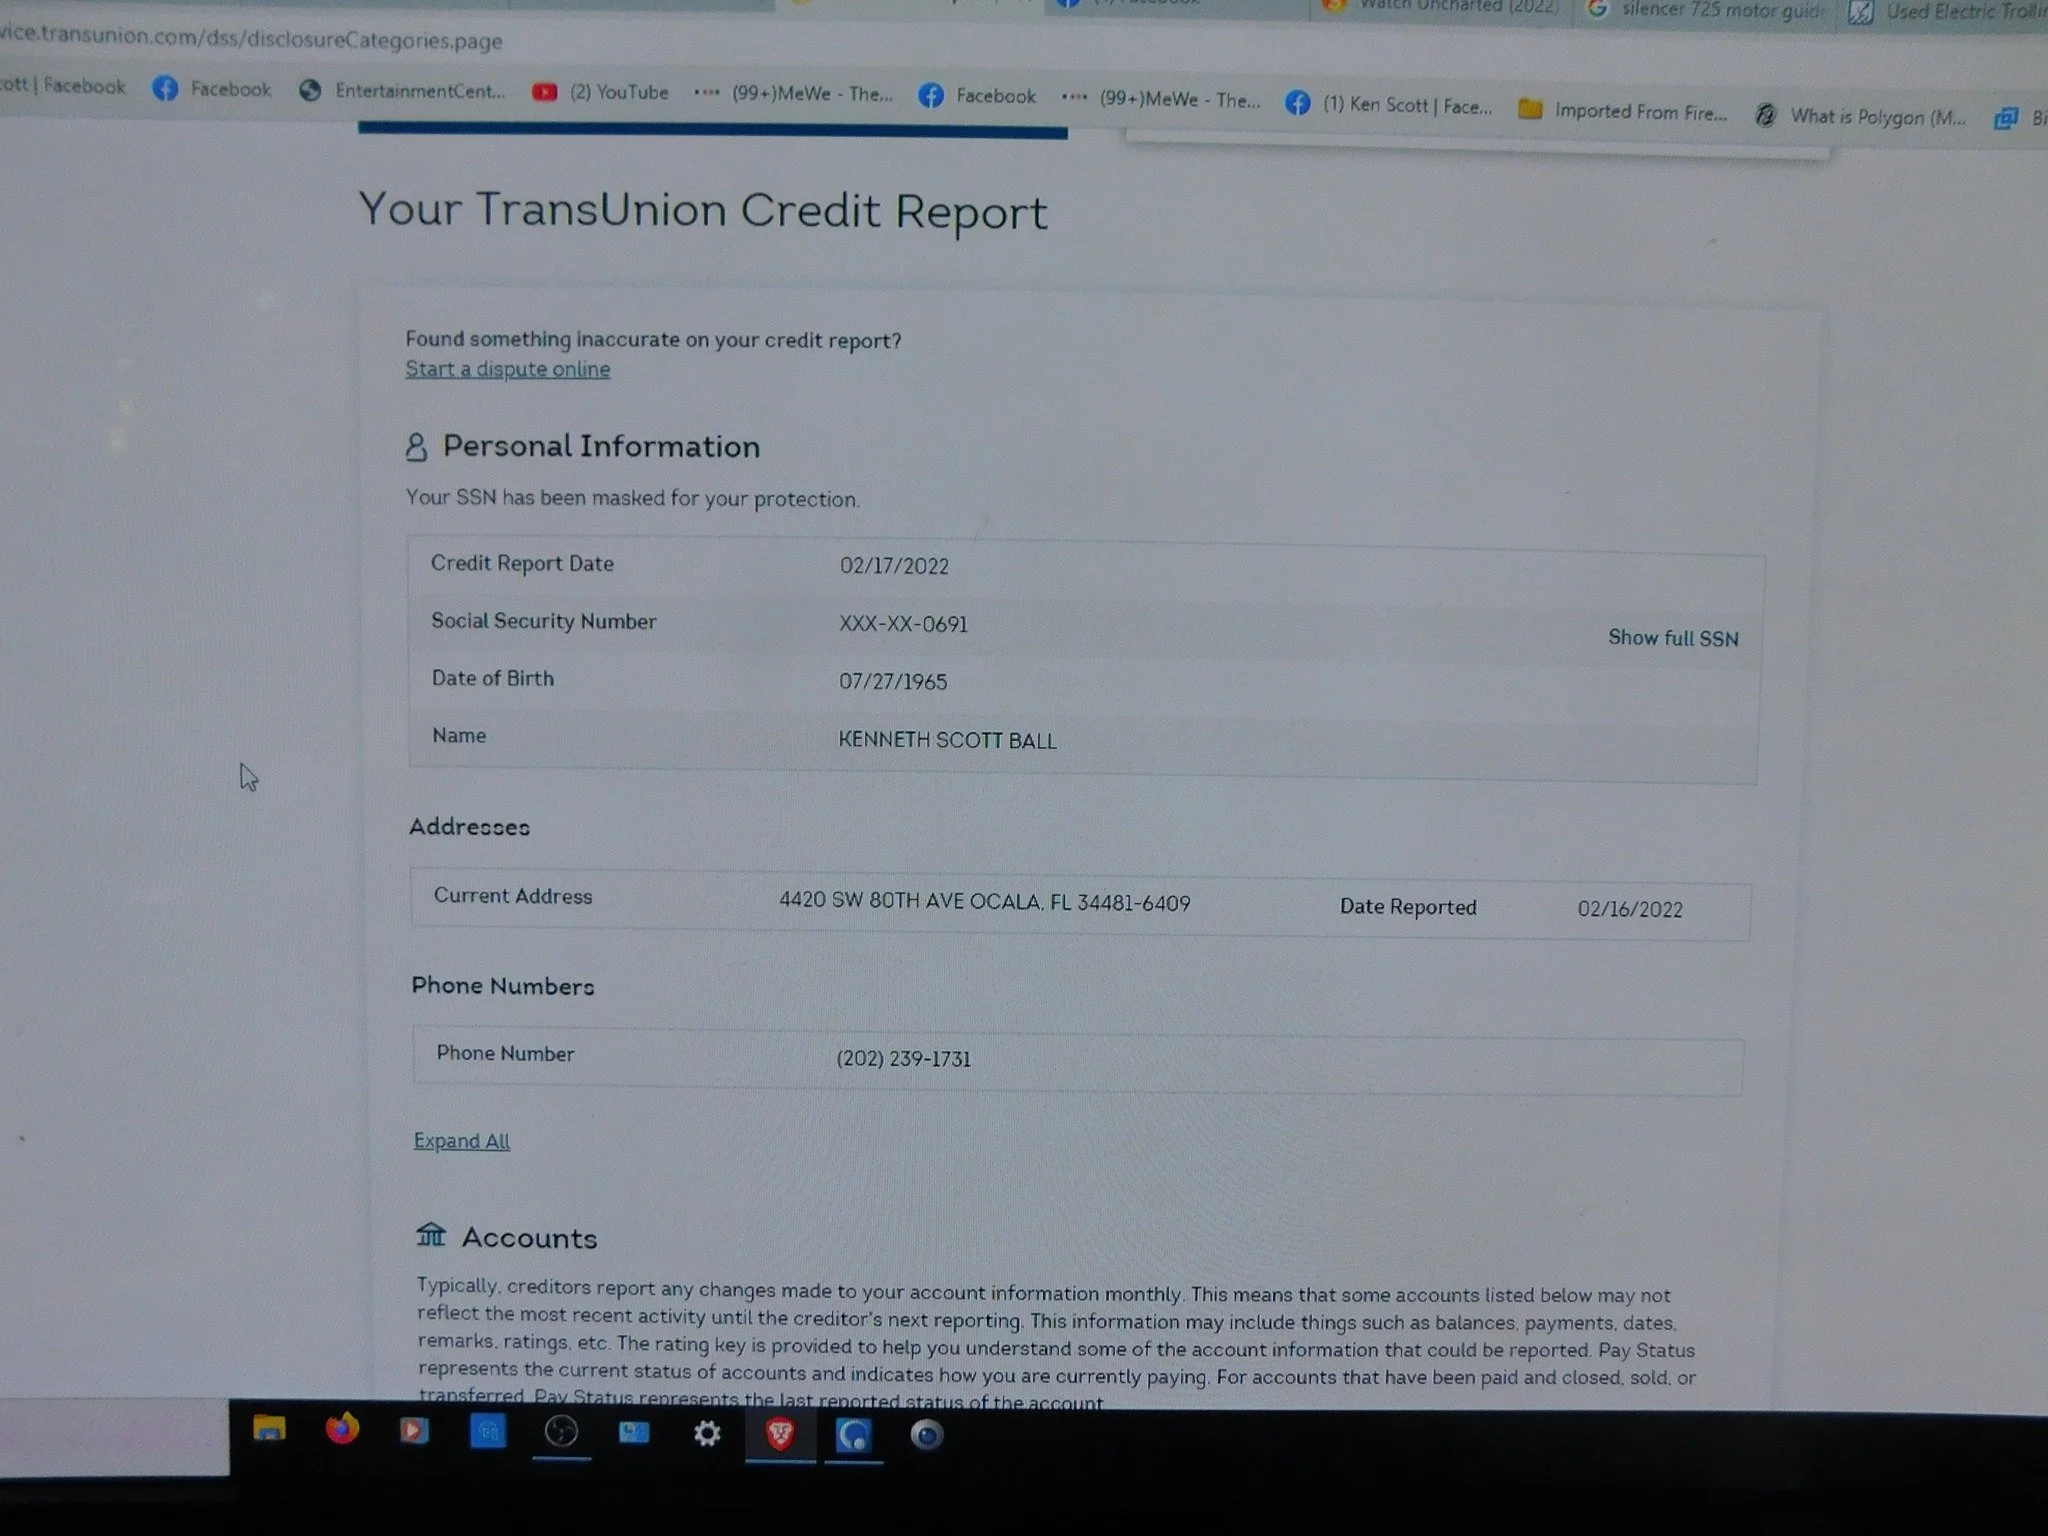This screenshot has width=2048, height=1536.
Task: Open Settings gear in the taskbar
Action: pyautogui.click(x=707, y=1434)
